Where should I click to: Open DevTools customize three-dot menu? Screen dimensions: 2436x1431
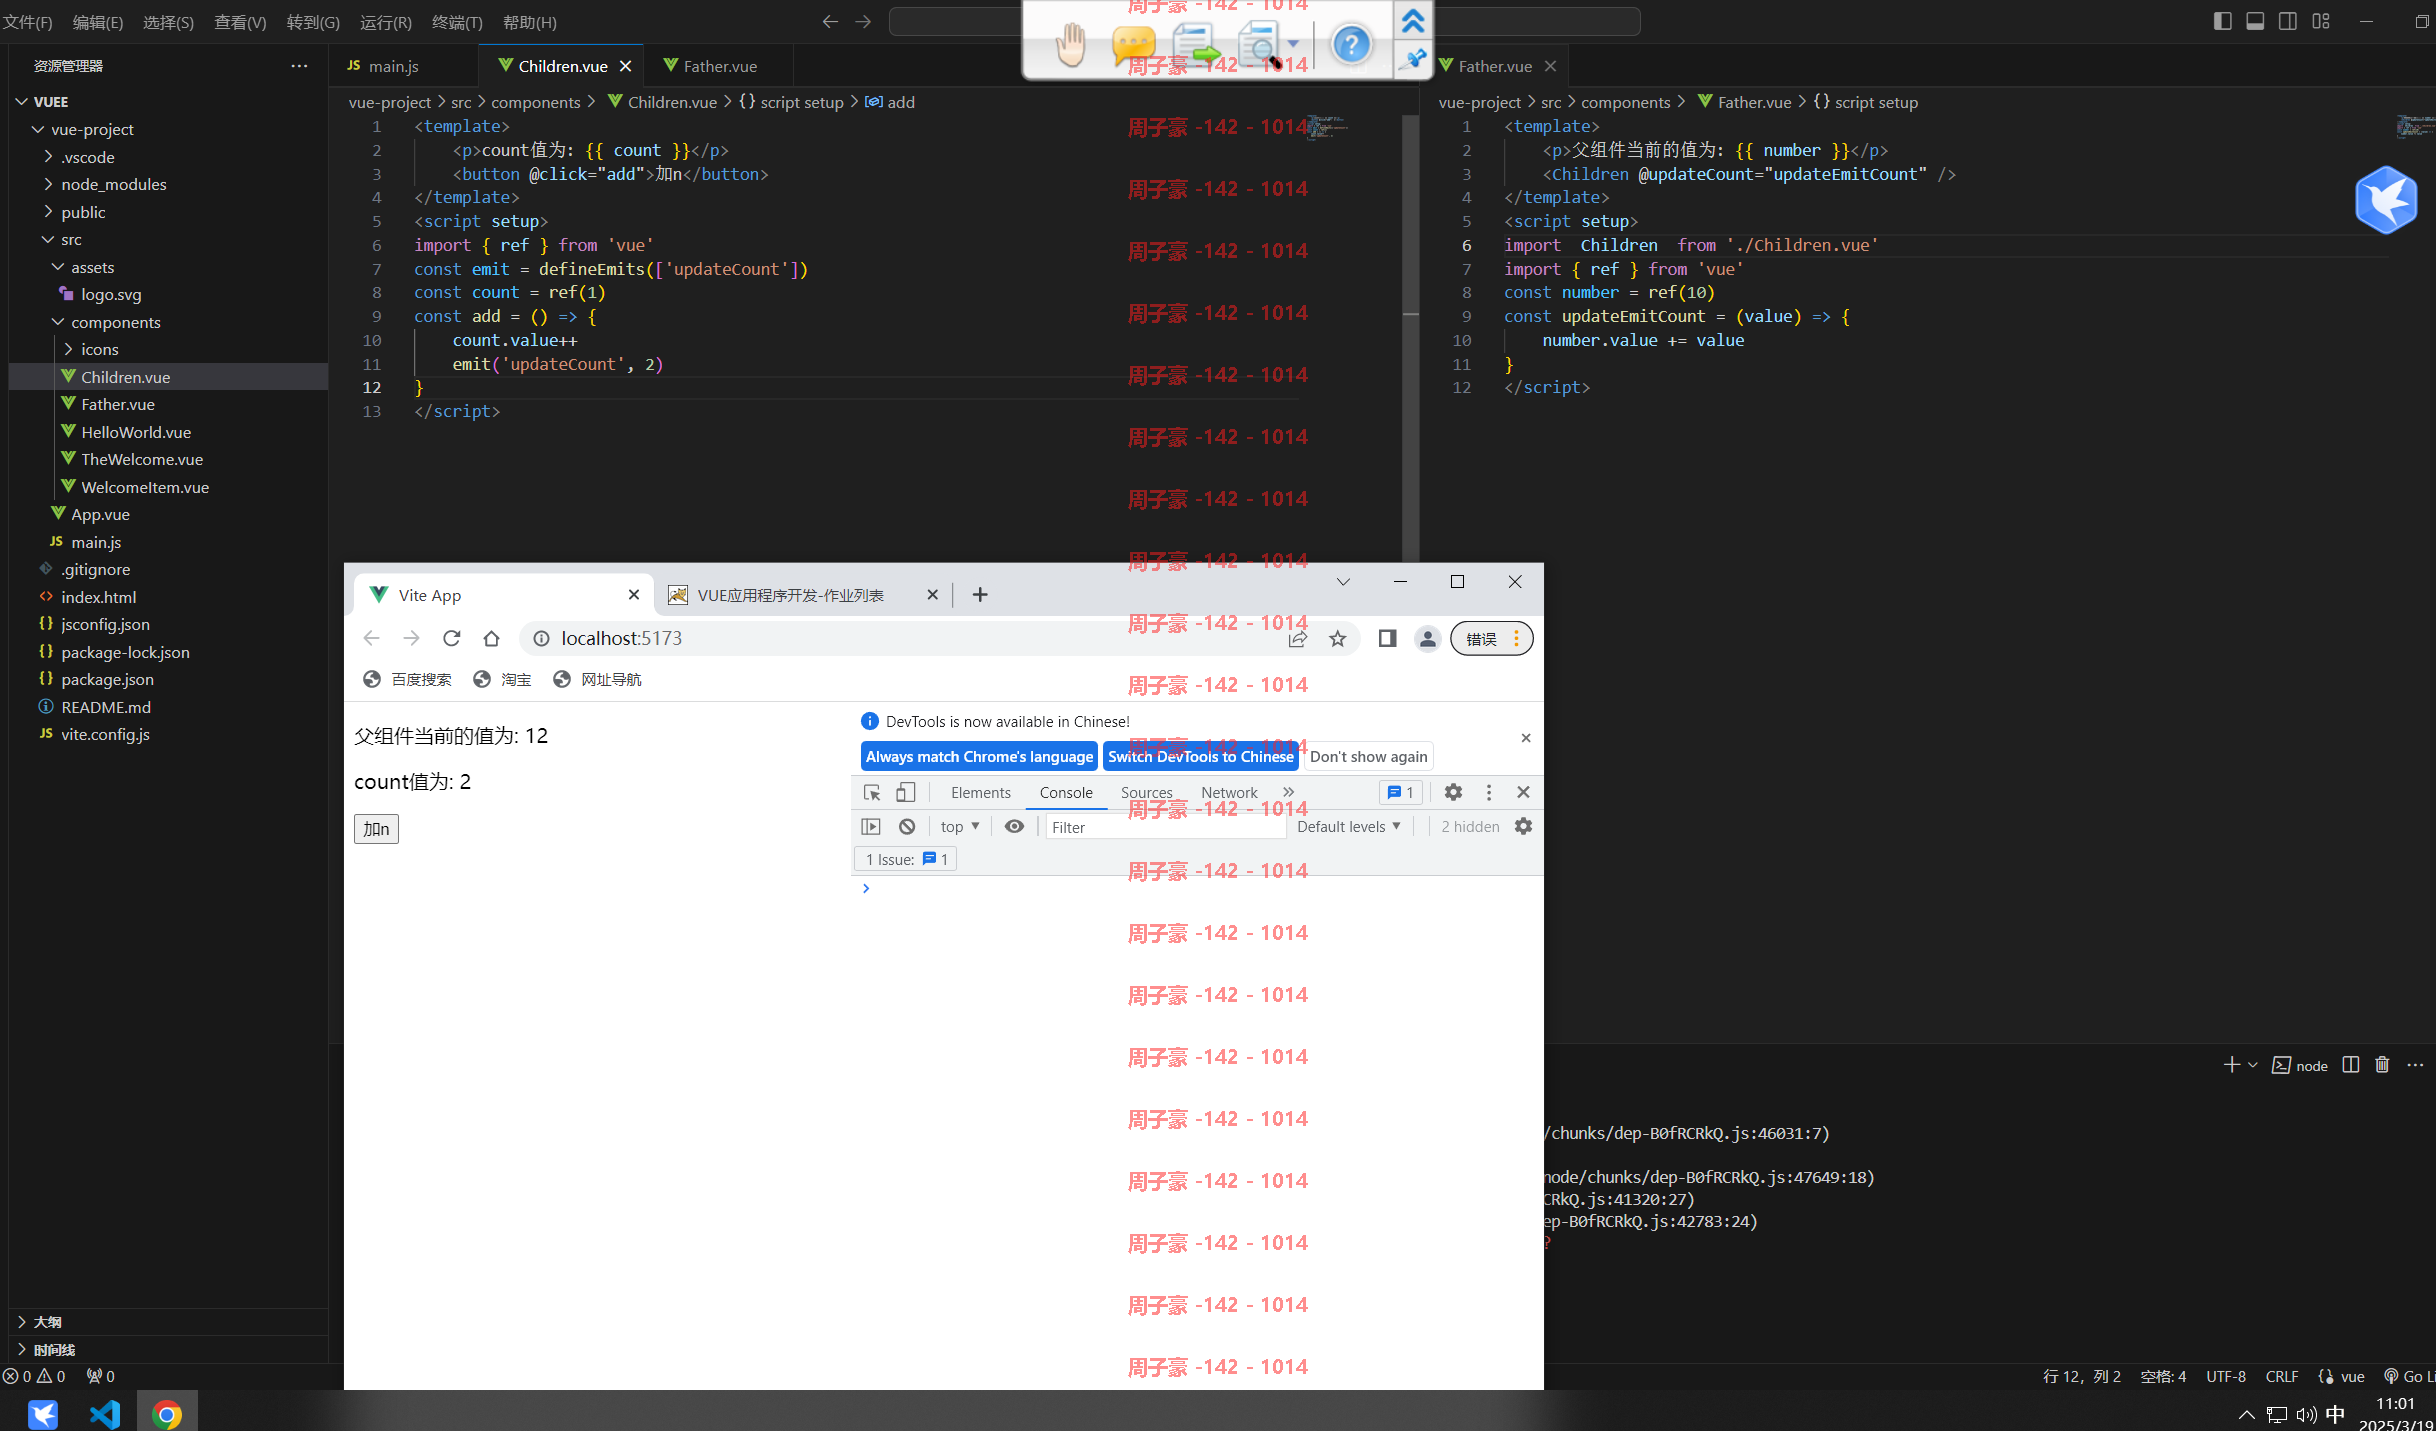tap(1489, 793)
